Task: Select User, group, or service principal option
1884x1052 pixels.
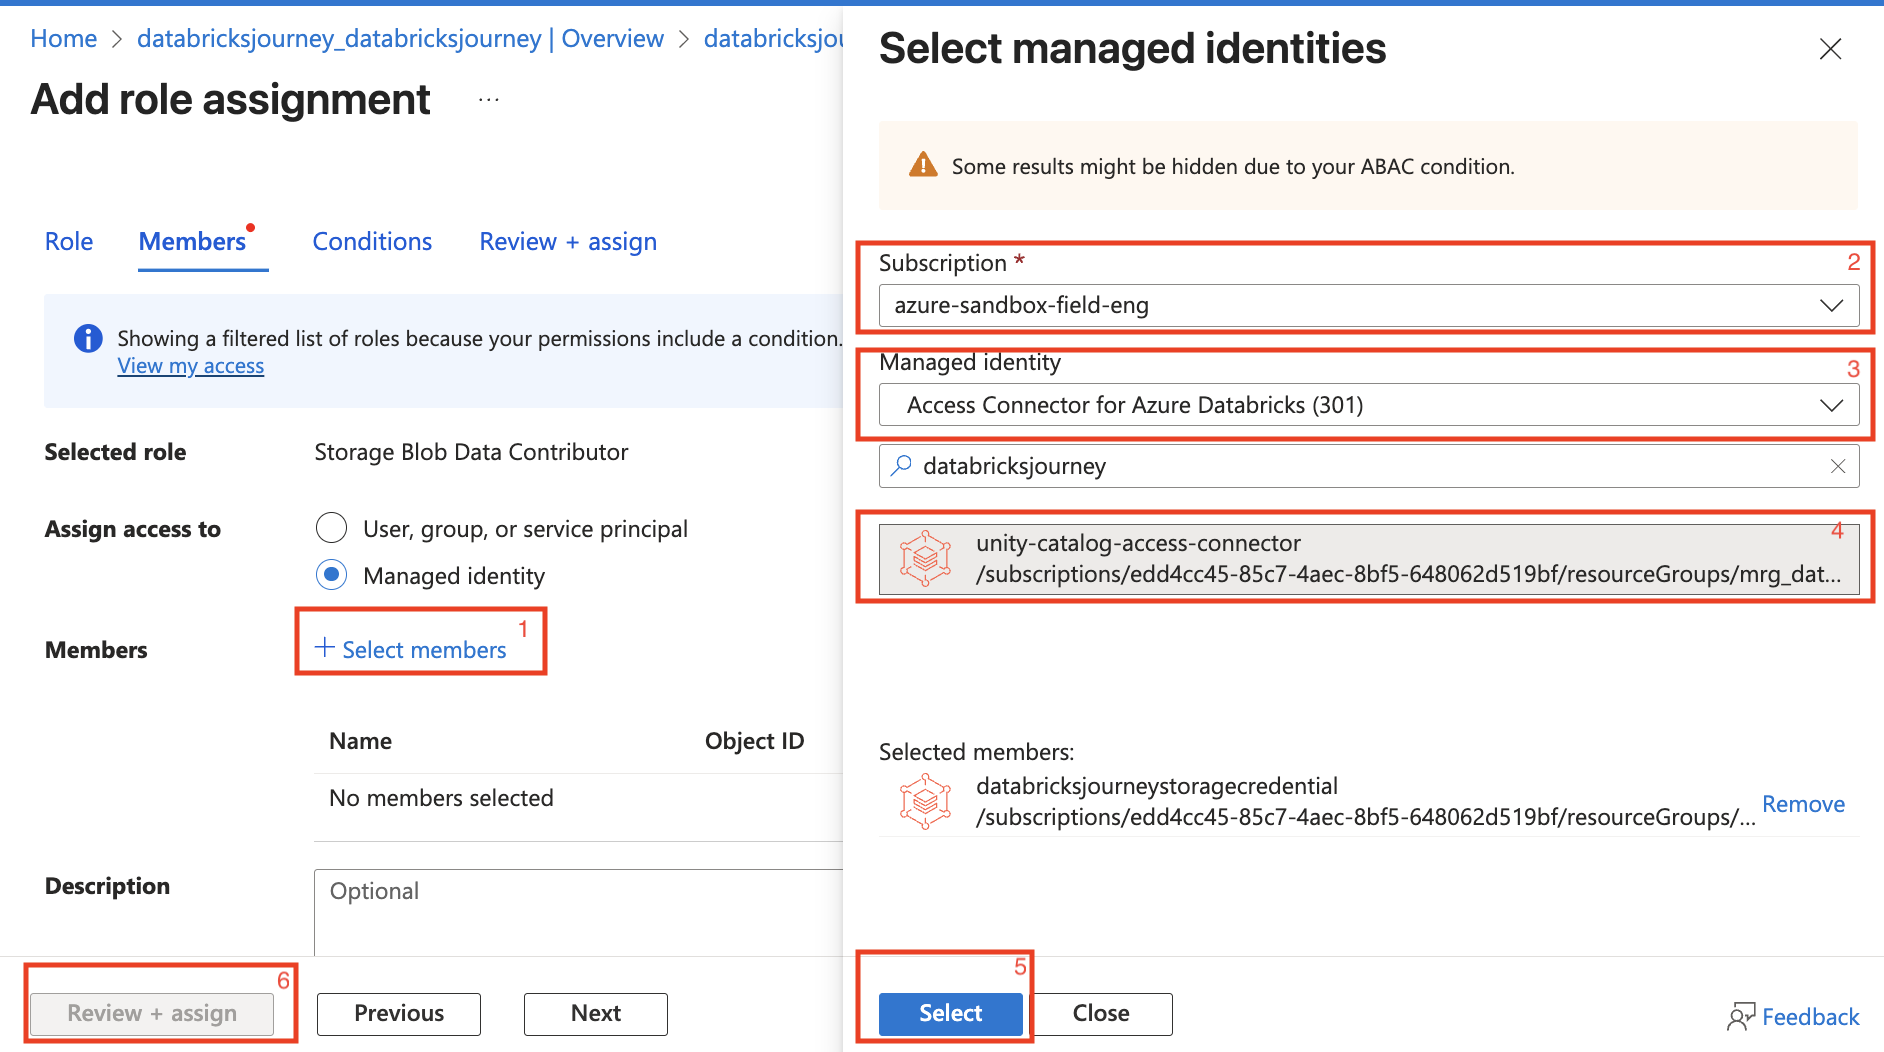Action: tap(331, 528)
